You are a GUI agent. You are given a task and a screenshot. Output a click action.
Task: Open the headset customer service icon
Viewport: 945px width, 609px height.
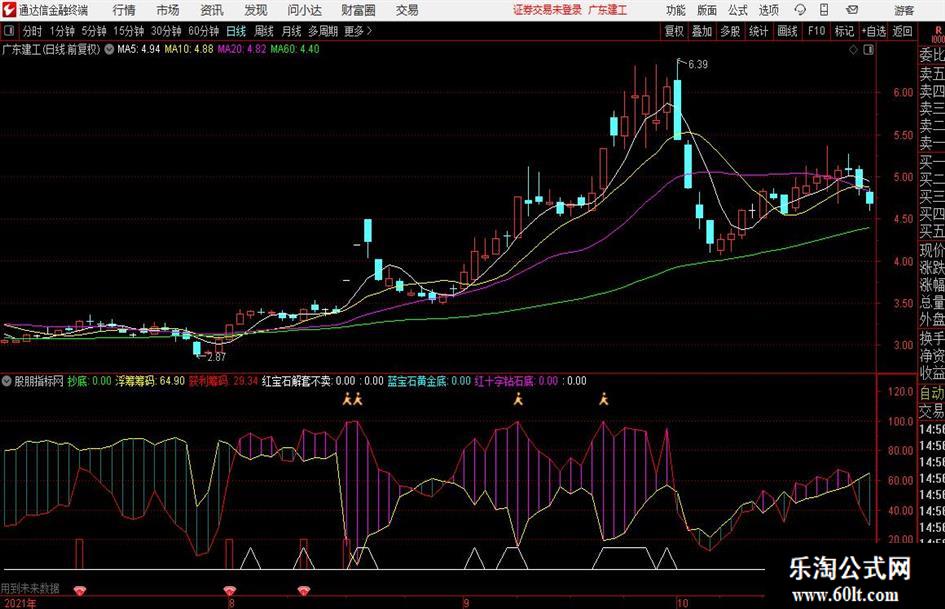(x=800, y=10)
